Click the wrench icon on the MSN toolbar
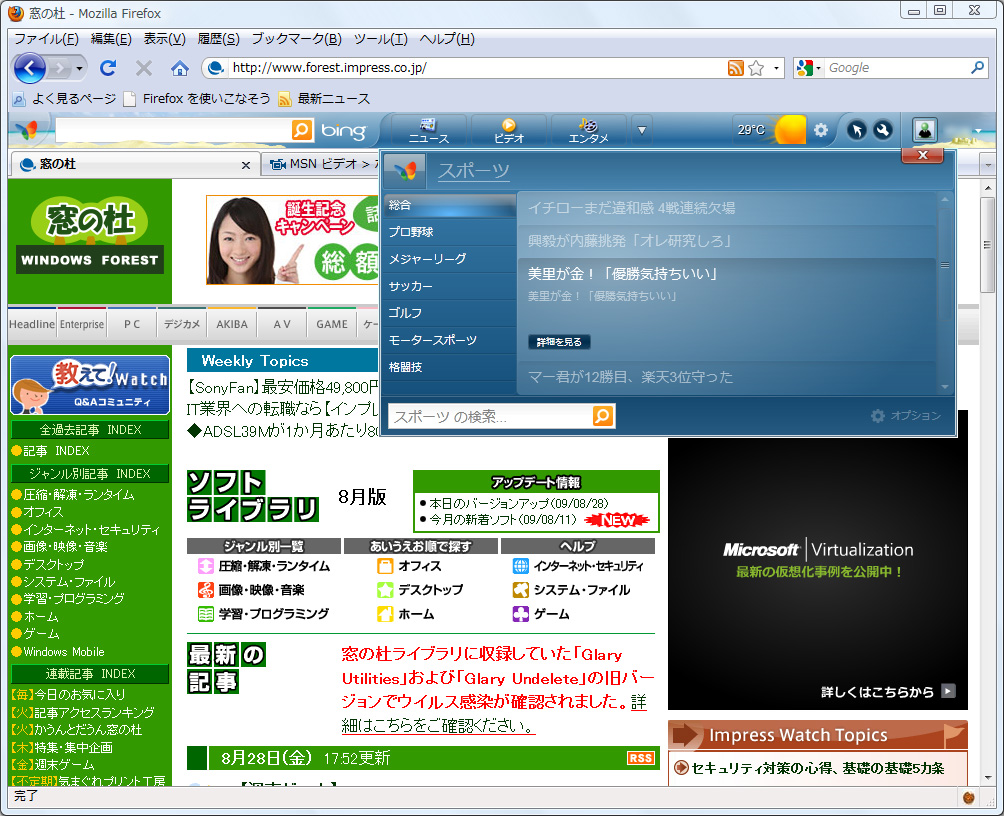 (x=882, y=129)
